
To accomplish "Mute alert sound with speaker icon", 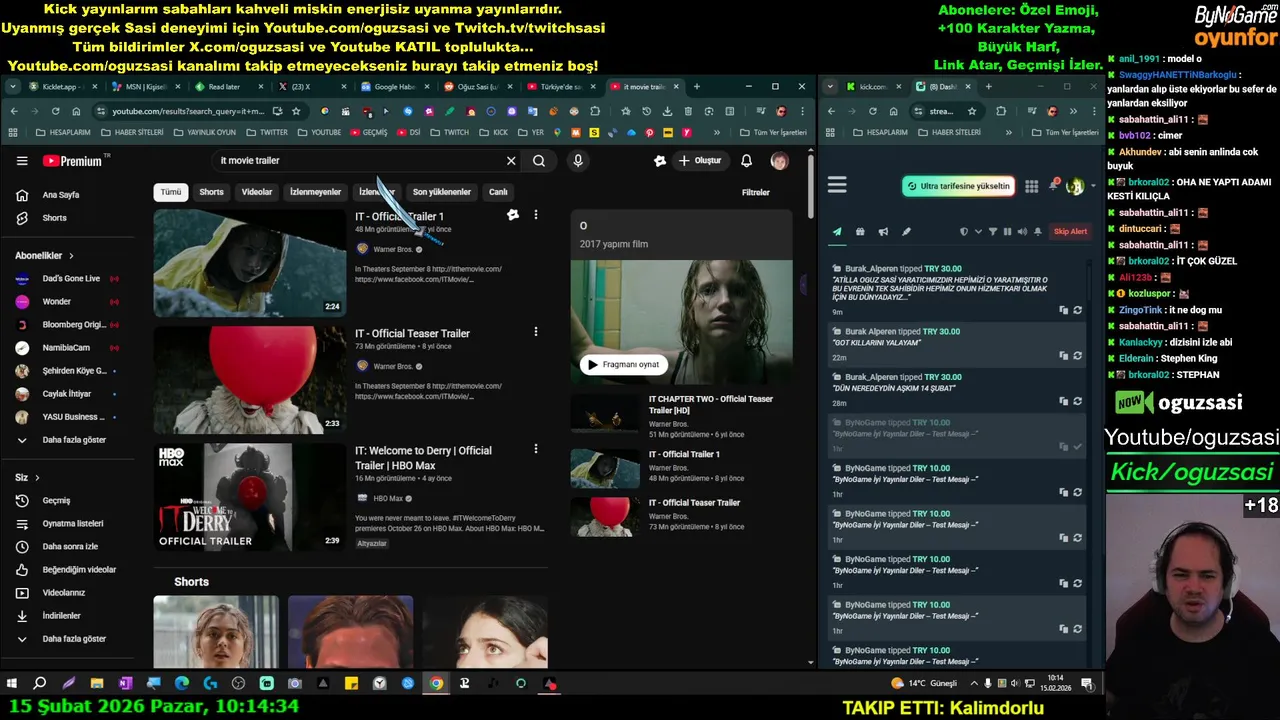I will coord(1021,232).
